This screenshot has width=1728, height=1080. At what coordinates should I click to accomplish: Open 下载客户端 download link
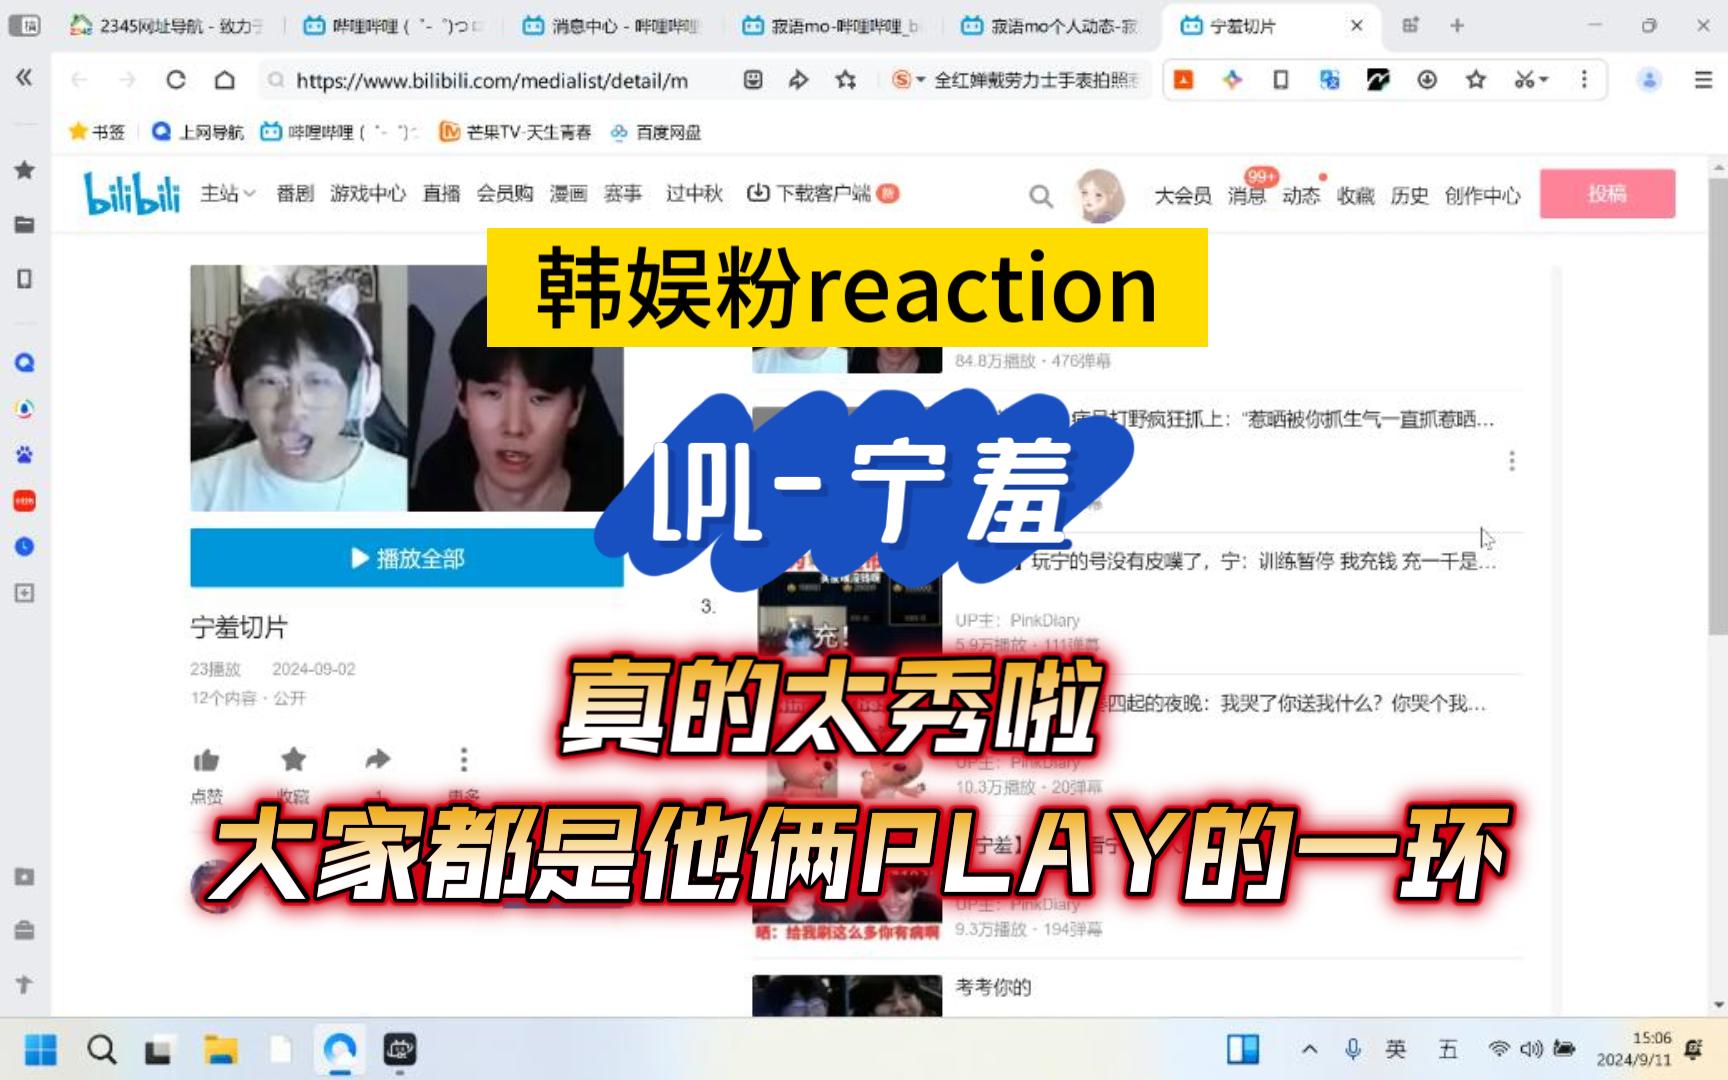point(822,193)
